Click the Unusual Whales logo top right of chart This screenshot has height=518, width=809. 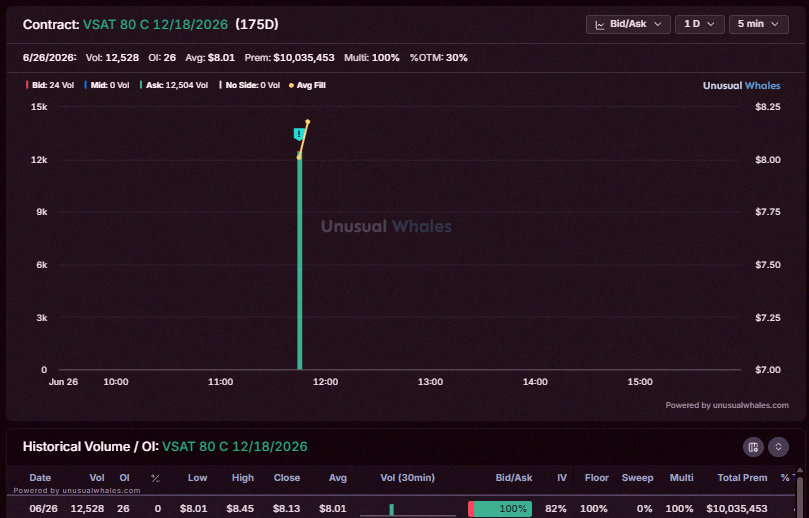(x=741, y=86)
